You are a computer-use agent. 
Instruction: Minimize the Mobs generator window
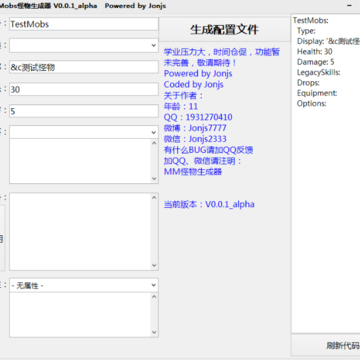[349, 6]
